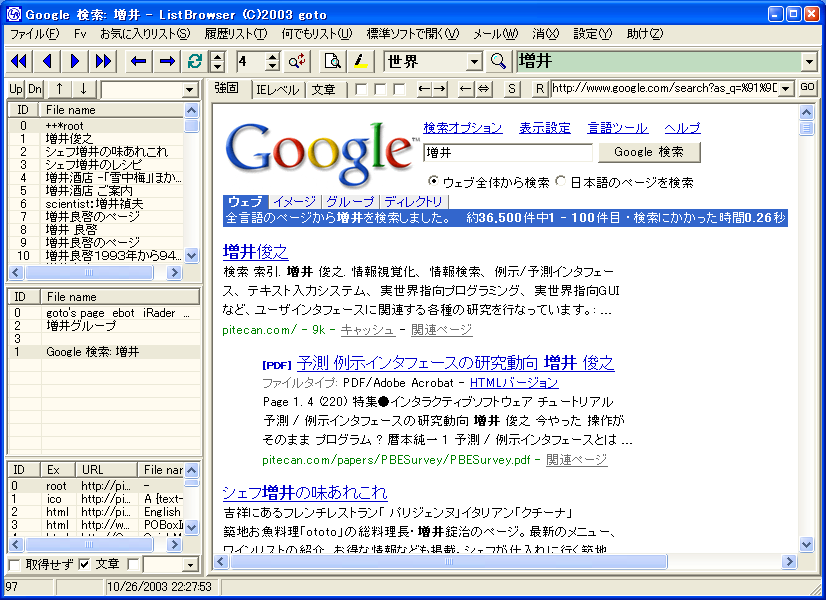Click the Google 検索 button

coord(649,152)
